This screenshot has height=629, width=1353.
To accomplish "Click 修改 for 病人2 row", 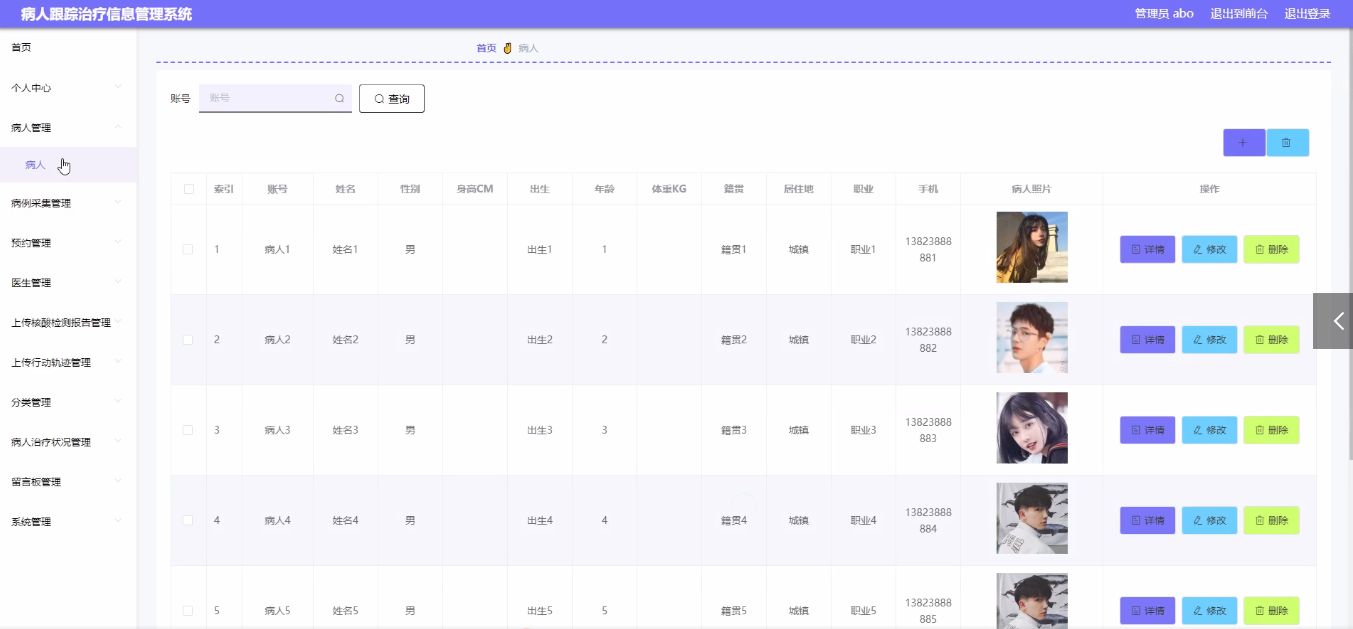I will pos(1209,340).
